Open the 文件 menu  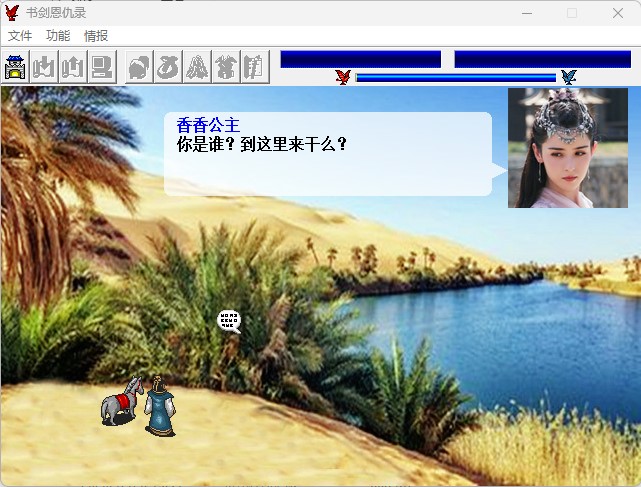tap(20, 36)
